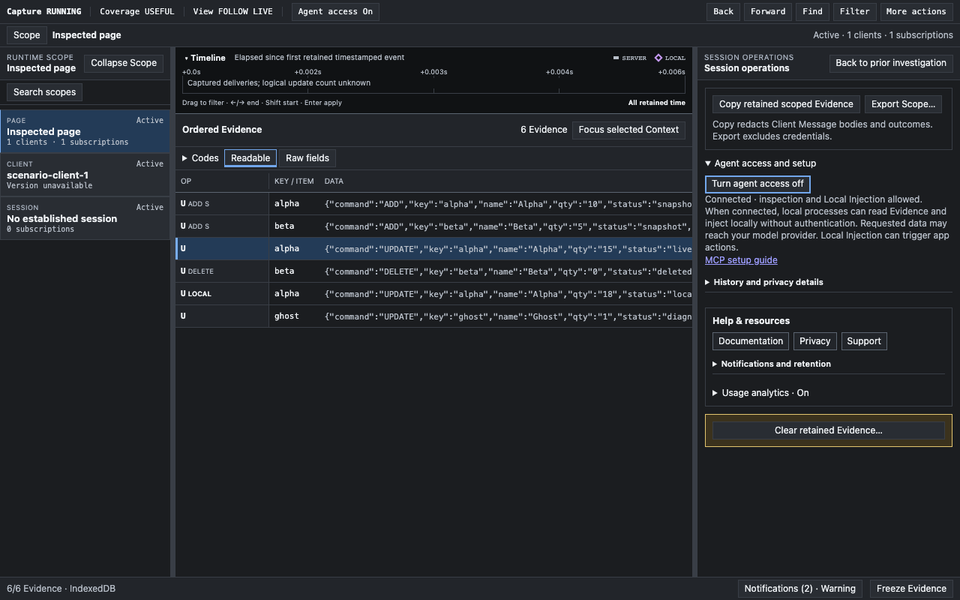The height and width of the screenshot is (600, 960).
Task: Open Notifications (2) Warning
Action: pos(800,589)
